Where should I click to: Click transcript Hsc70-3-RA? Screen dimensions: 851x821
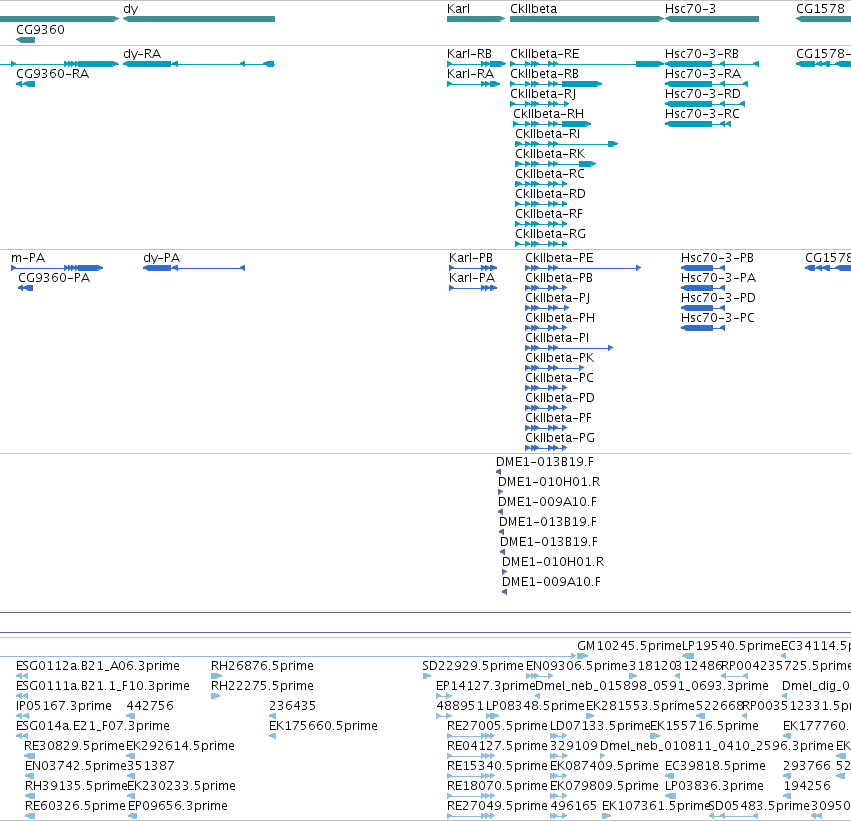706,84
